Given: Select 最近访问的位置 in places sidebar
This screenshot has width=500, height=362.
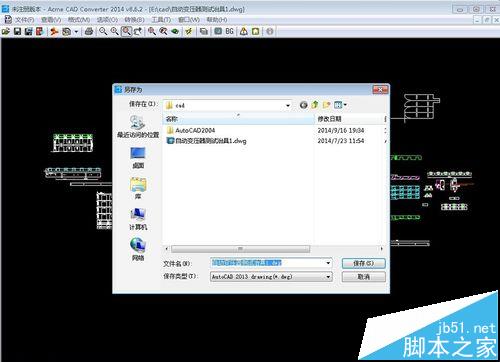Looking at the screenshot, I should click(x=138, y=127).
